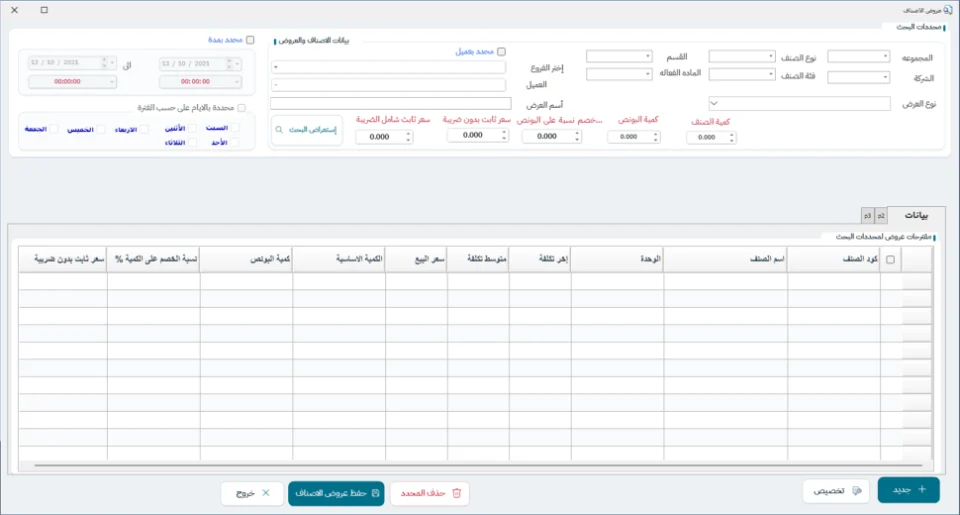Image resolution: width=960 pixels, height=515 pixels.
Task: Click the floppy-disk icon on حفظ عروض الاصناف
Action: 375,493
